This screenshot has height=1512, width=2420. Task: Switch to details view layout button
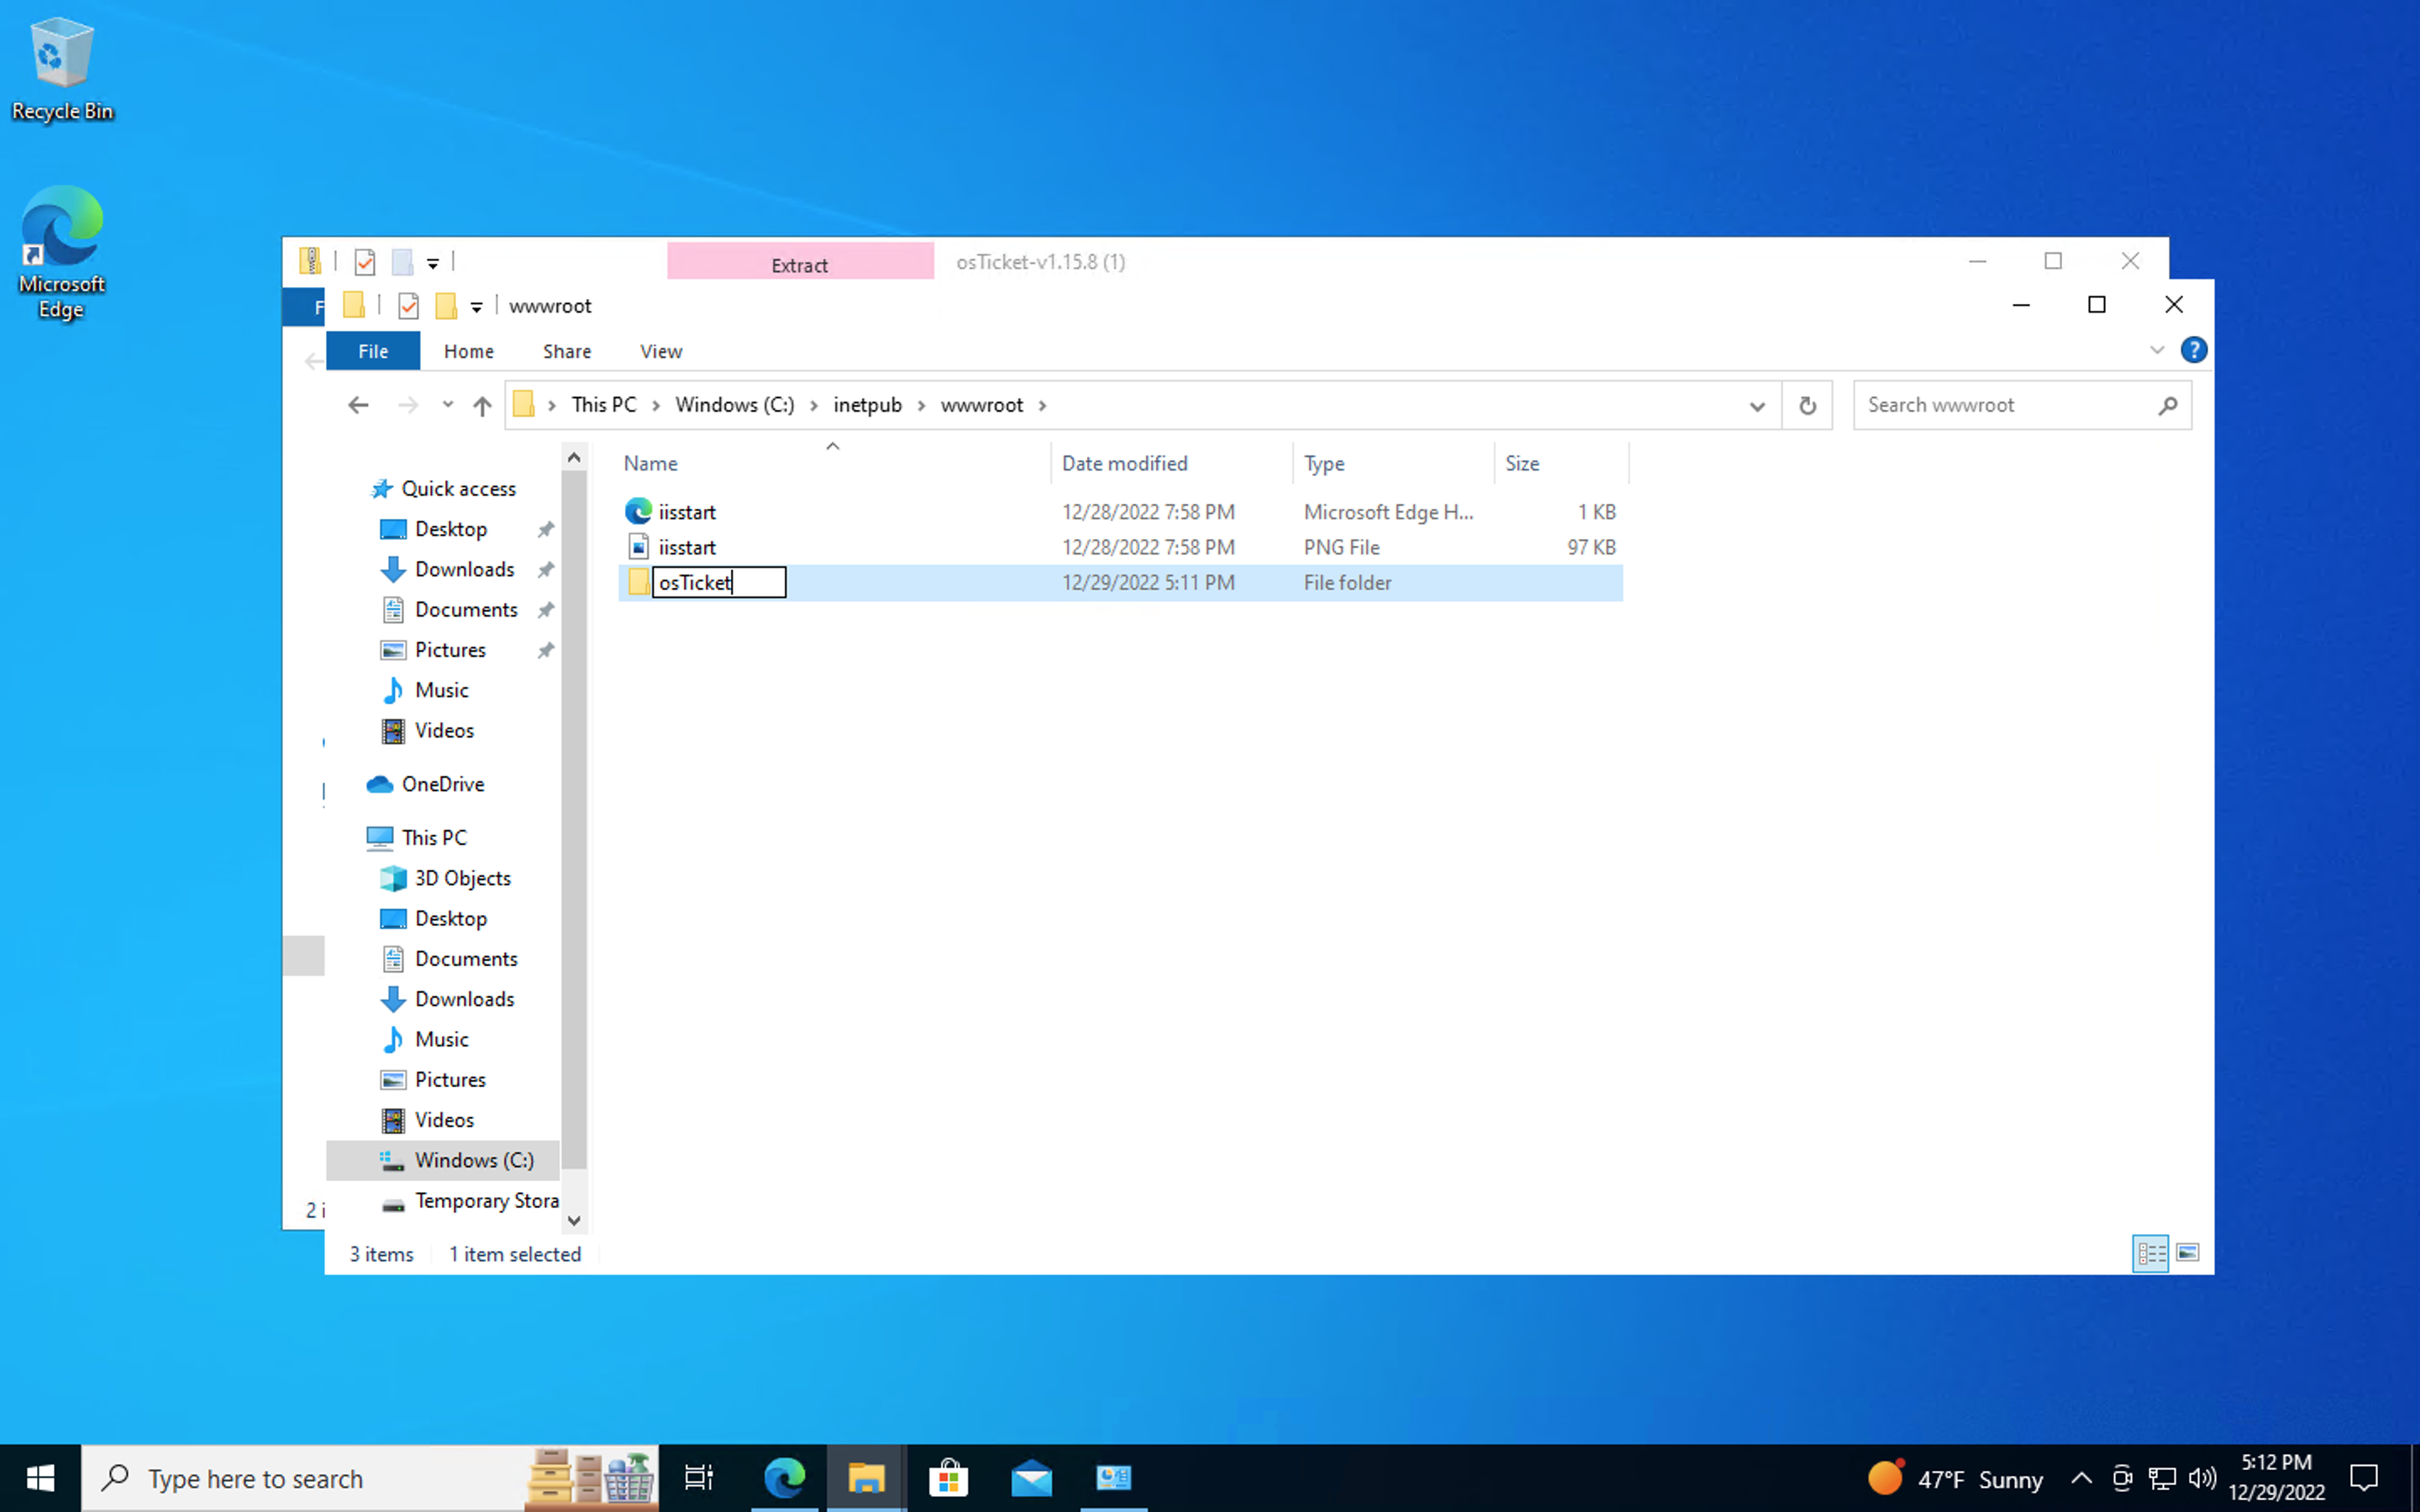pos(2150,1253)
